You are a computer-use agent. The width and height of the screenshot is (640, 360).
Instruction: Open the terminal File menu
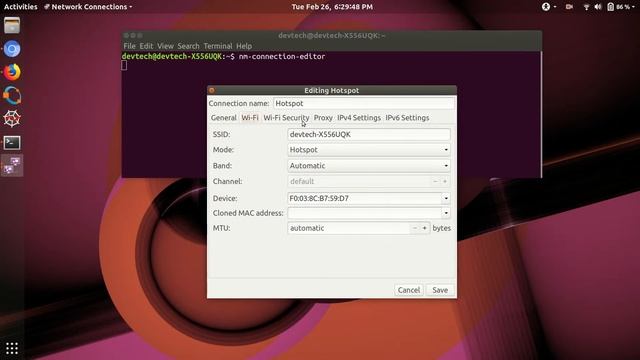pos(129,46)
